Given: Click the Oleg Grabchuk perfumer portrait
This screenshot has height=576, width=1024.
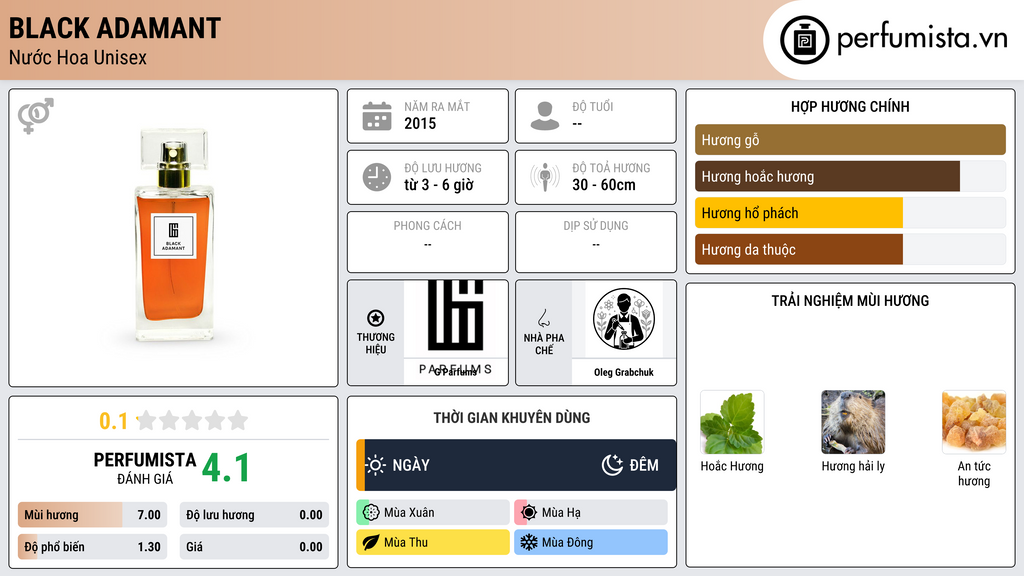Looking at the screenshot, I should [x=624, y=319].
